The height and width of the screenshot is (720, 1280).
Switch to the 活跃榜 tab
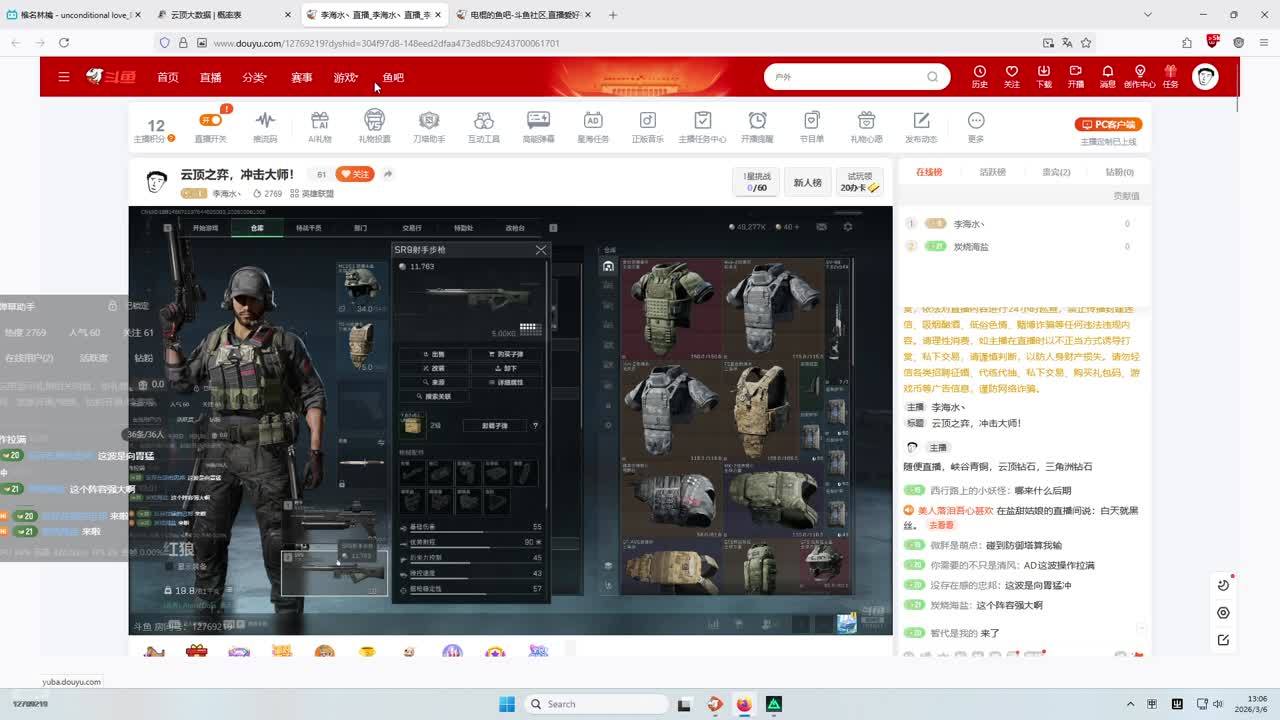[x=992, y=172]
